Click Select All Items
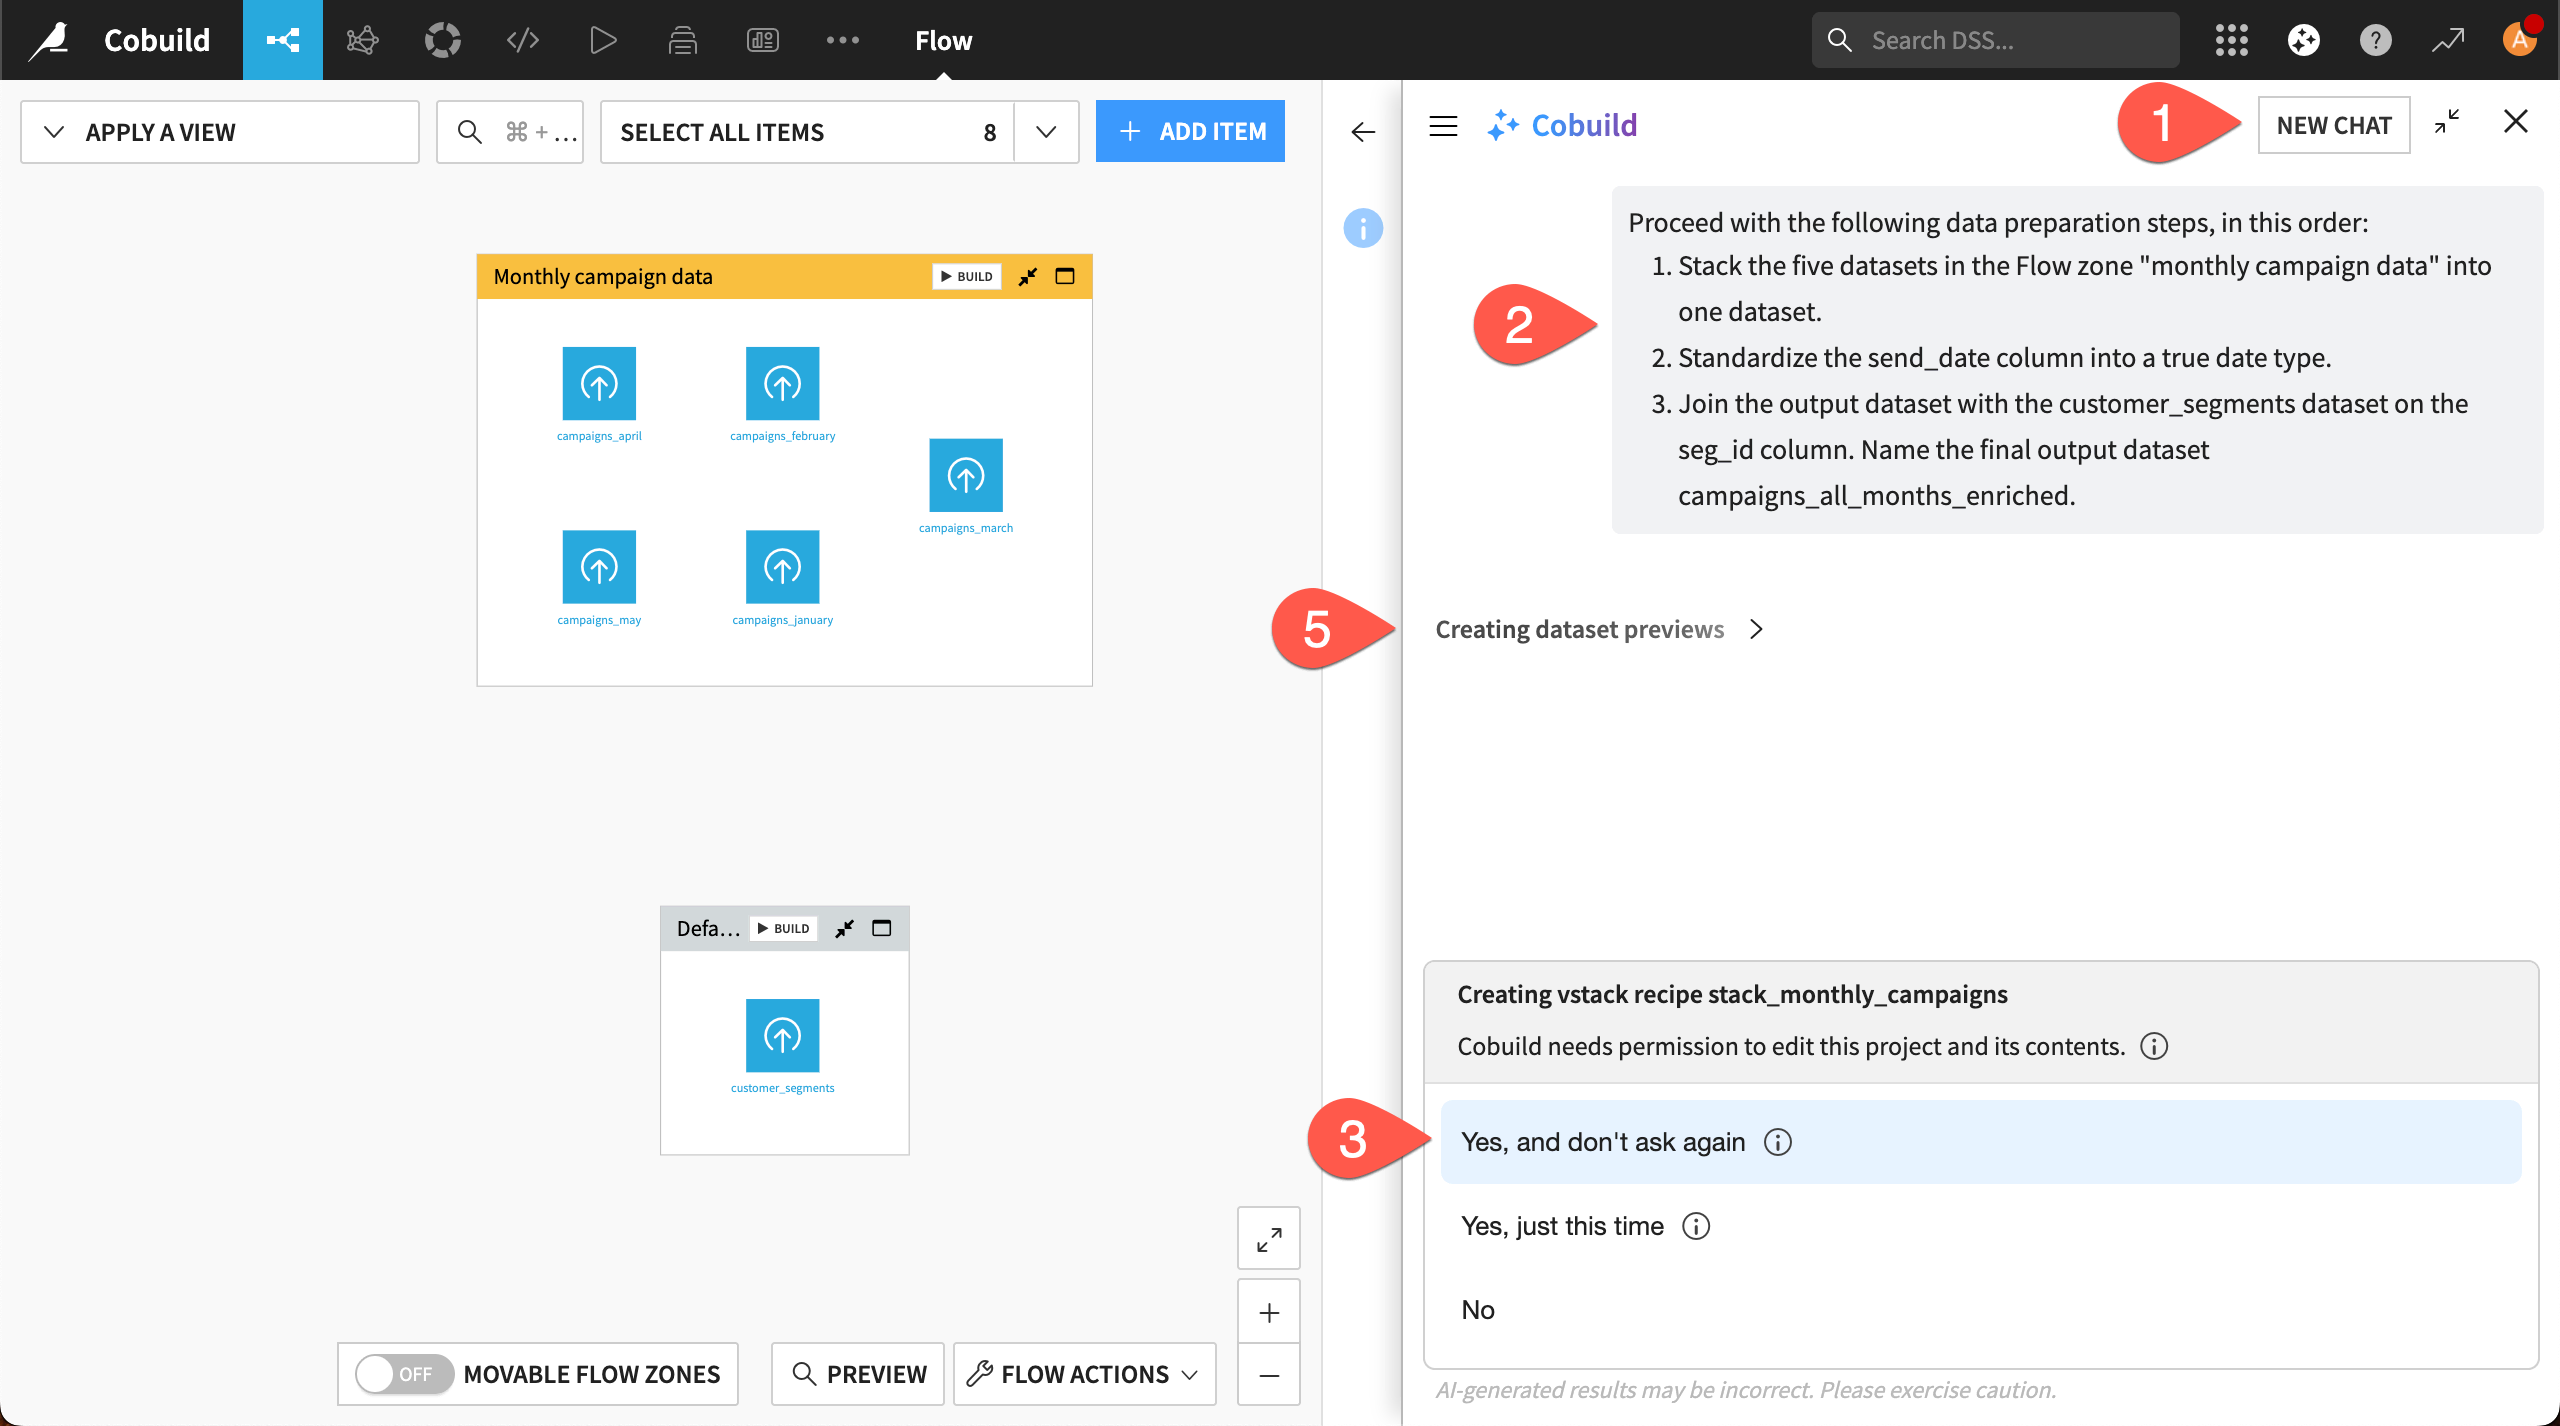 tap(807, 132)
